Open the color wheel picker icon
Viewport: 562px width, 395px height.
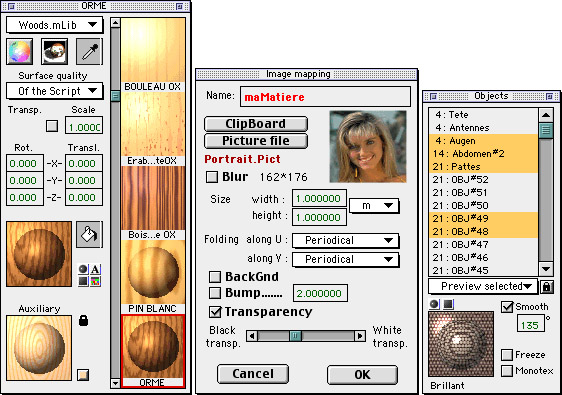click(20, 52)
